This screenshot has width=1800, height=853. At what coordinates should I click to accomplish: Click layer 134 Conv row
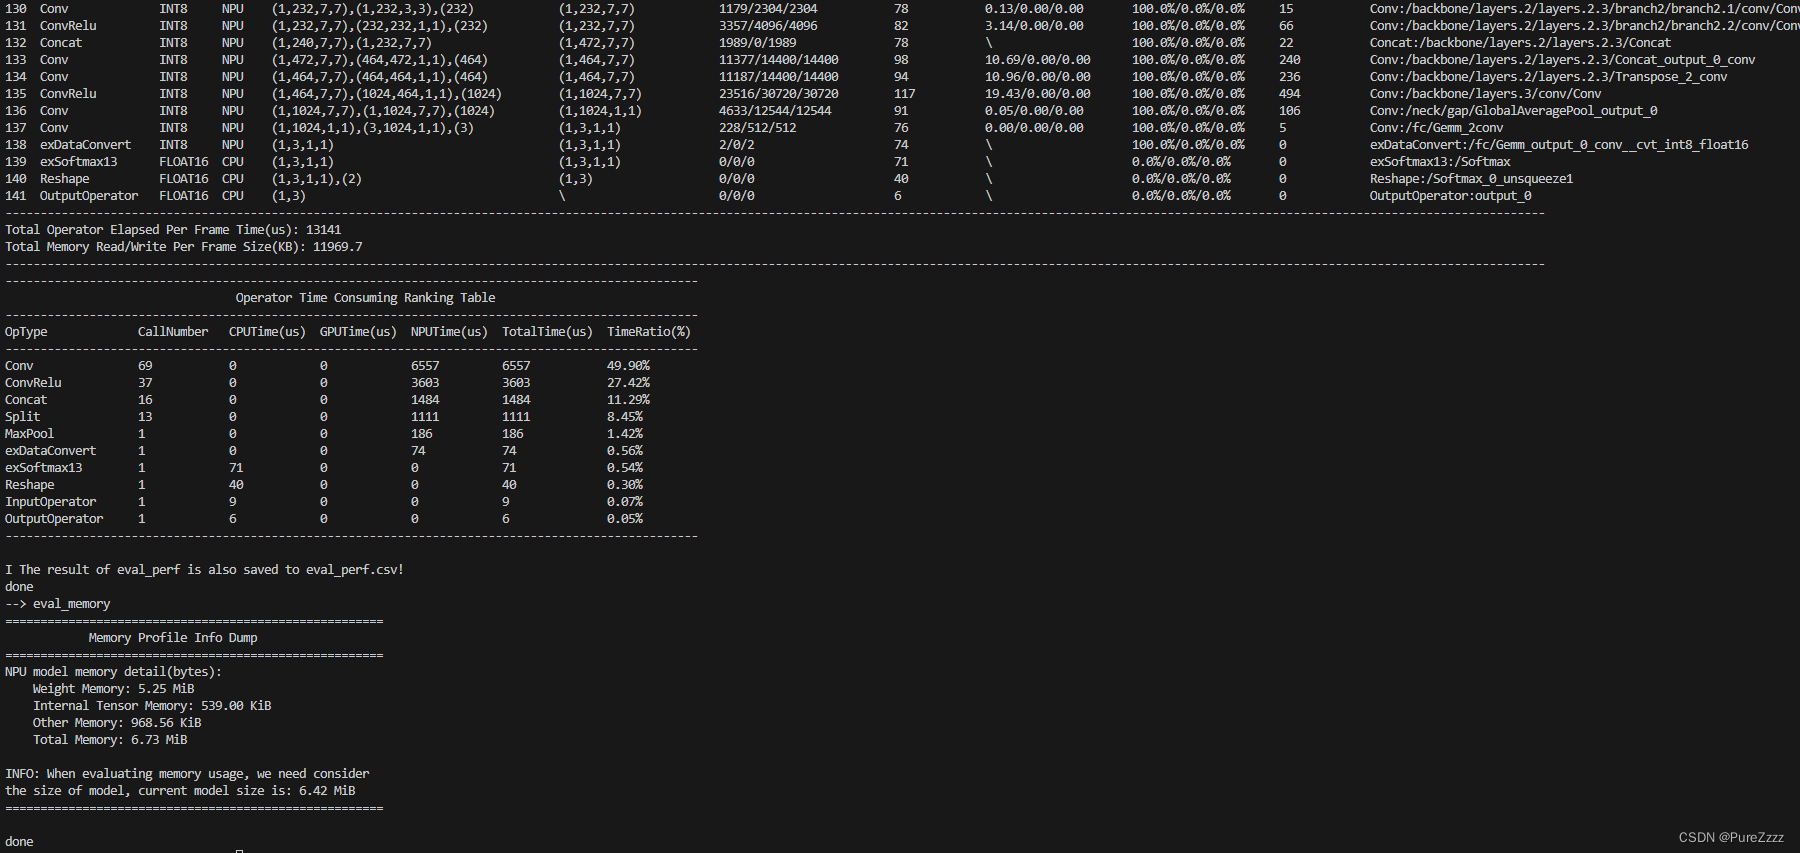click(866, 76)
